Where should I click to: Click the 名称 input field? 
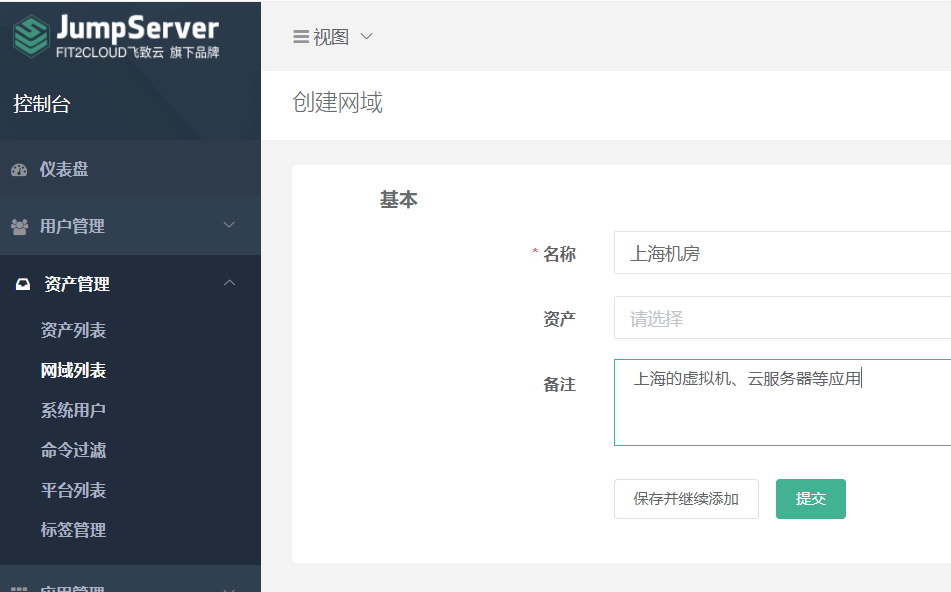click(x=782, y=253)
